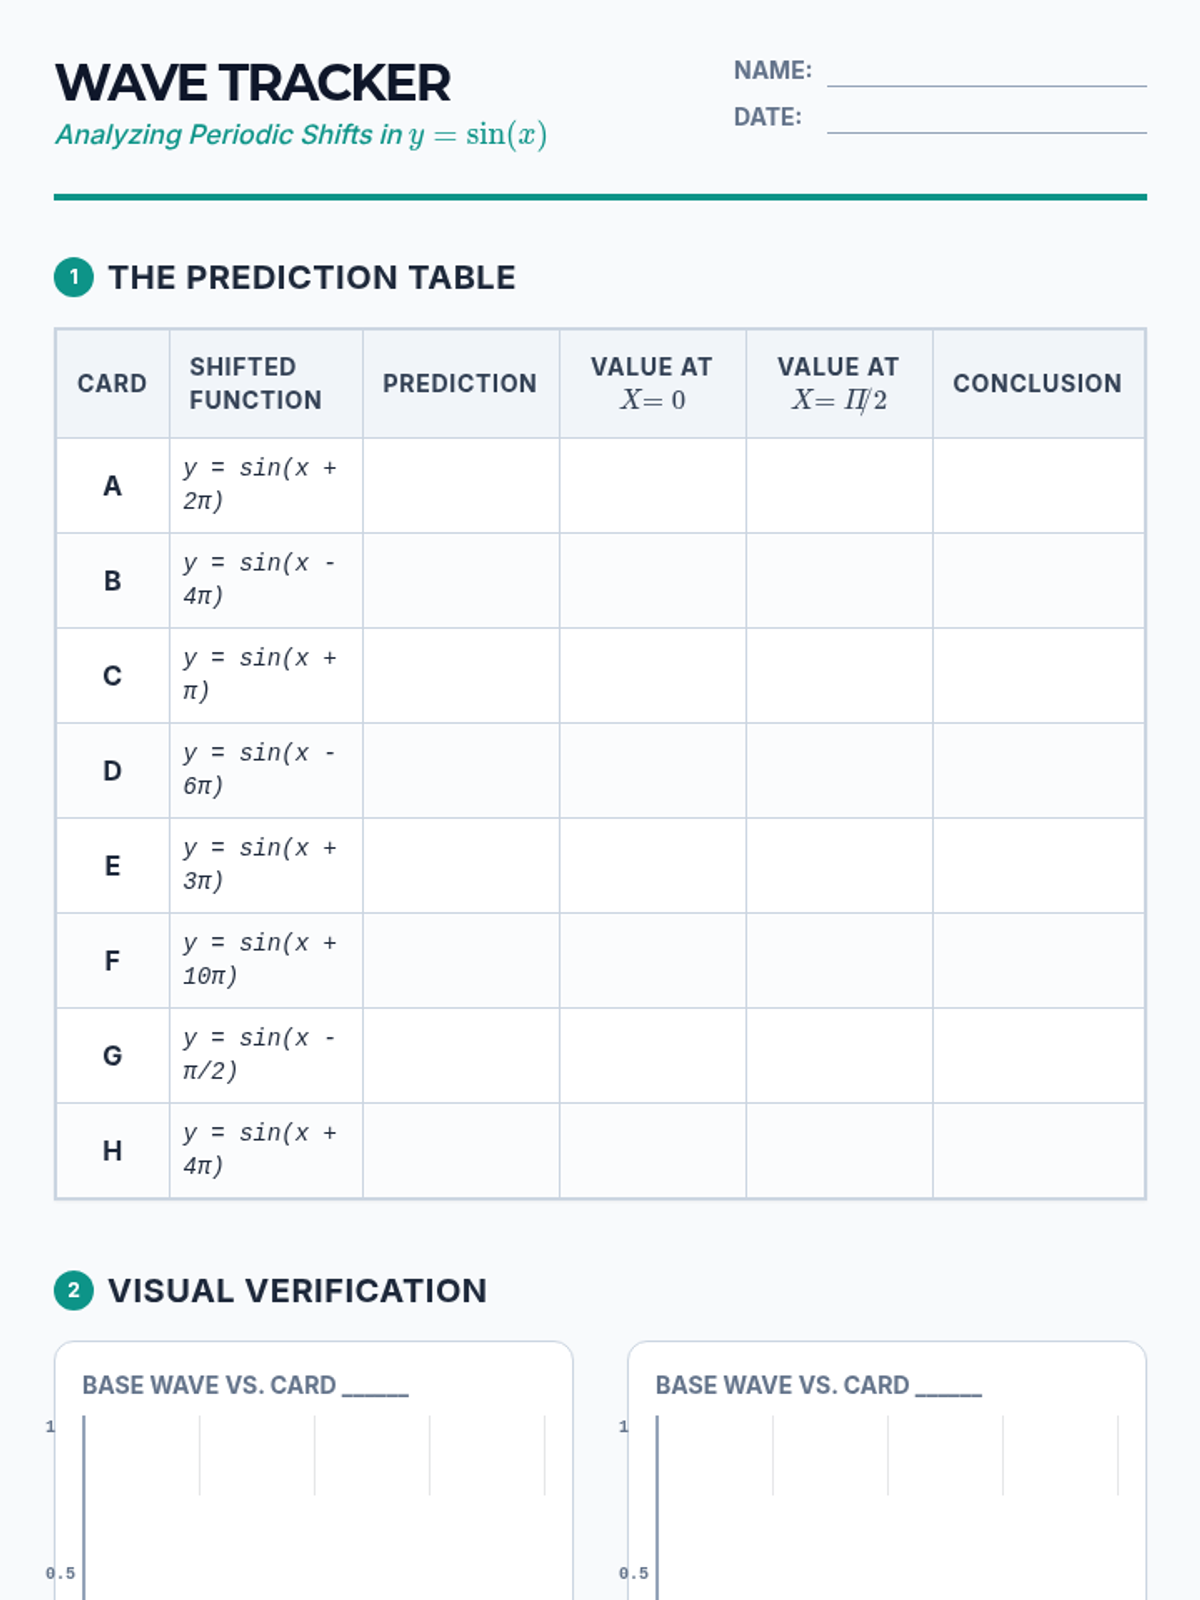Select the Prediction cell for card A
Image resolution: width=1200 pixels, height=1600 pixels.
[x=461, y=485]
